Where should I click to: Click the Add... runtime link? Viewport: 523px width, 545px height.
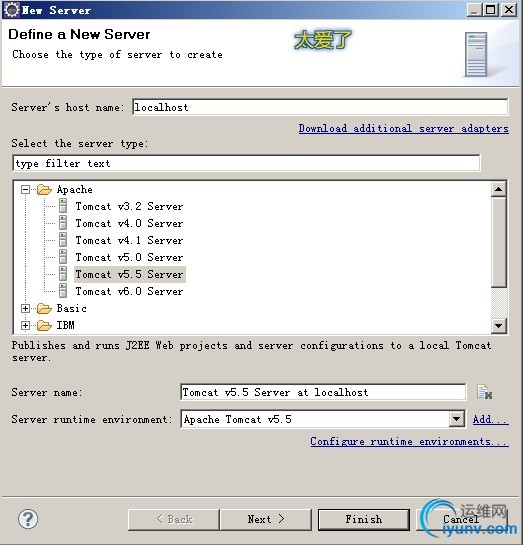[x=490, y=420]
